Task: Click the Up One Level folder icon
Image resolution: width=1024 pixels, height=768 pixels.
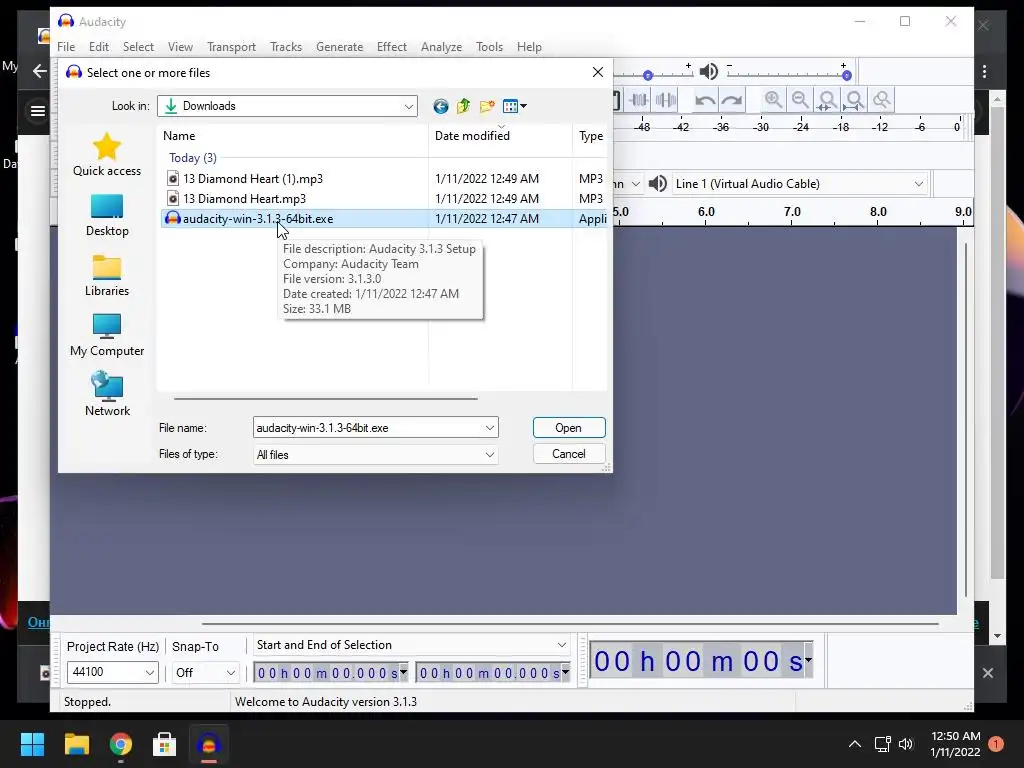Action: pyautogui.click(x=464, y=106)
